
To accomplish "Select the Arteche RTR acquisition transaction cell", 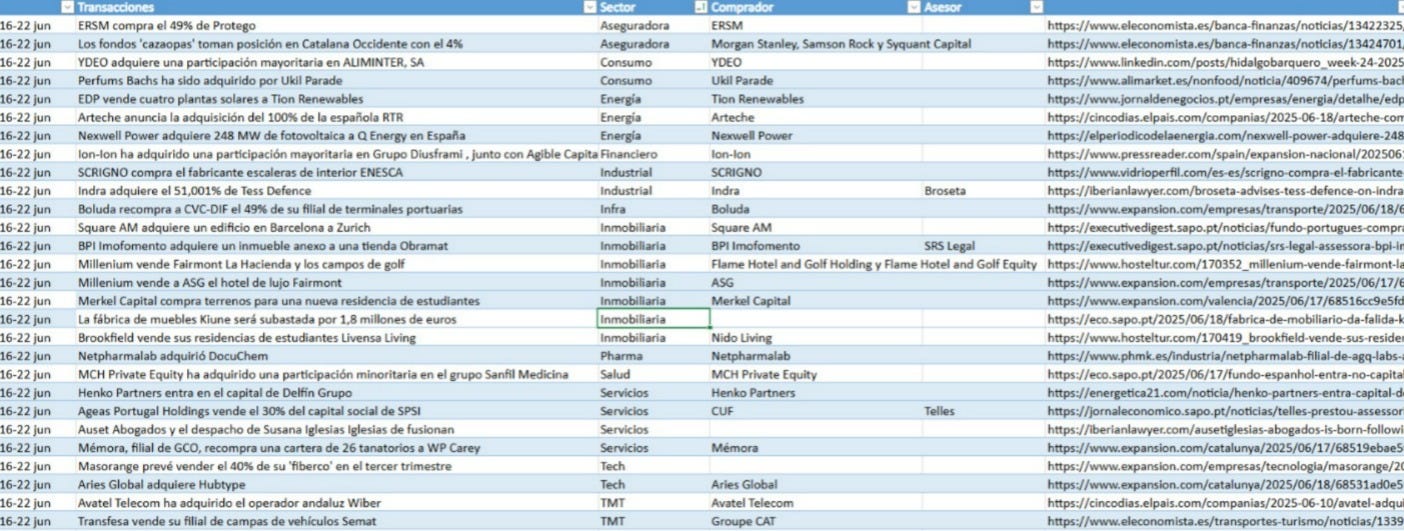I will point(336,117).
